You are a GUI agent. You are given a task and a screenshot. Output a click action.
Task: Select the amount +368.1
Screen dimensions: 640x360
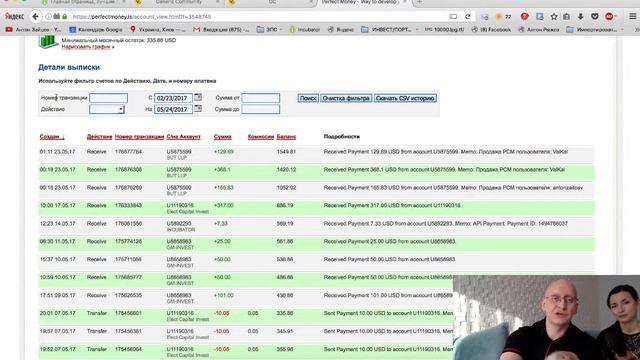click(222, 169)
